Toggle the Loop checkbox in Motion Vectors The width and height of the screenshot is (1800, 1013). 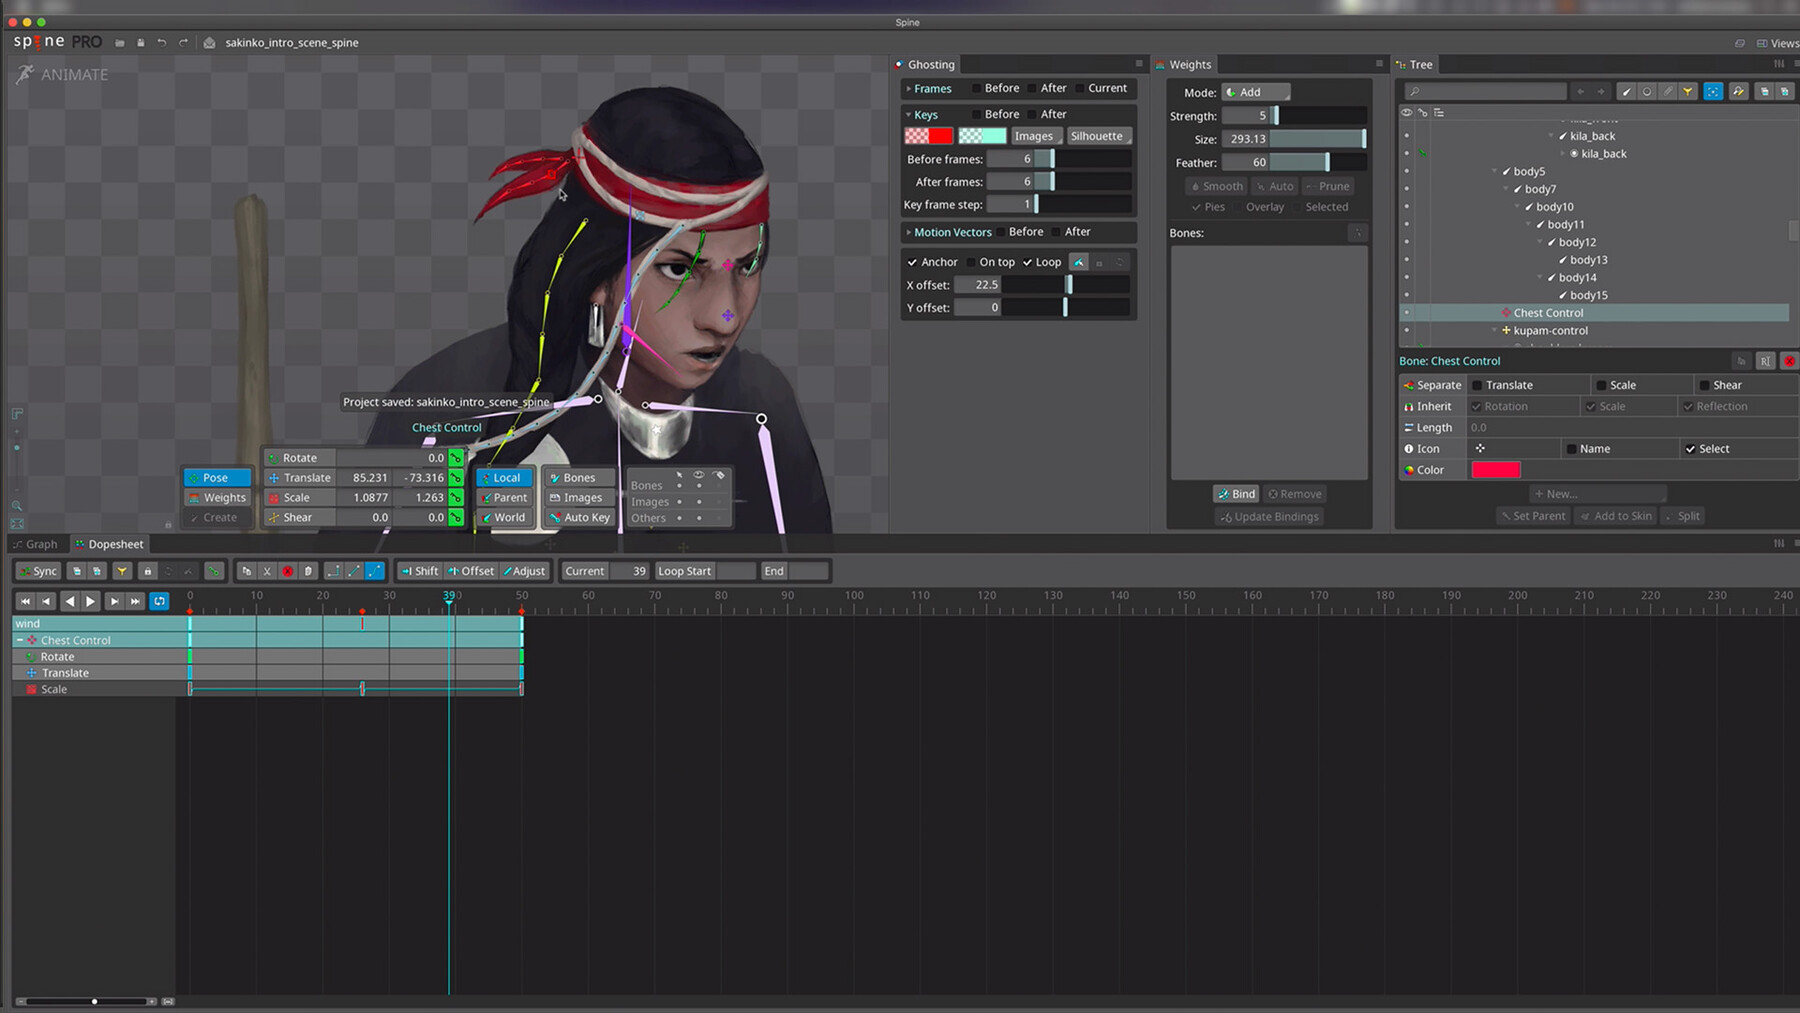click(x=1030, y=262)
